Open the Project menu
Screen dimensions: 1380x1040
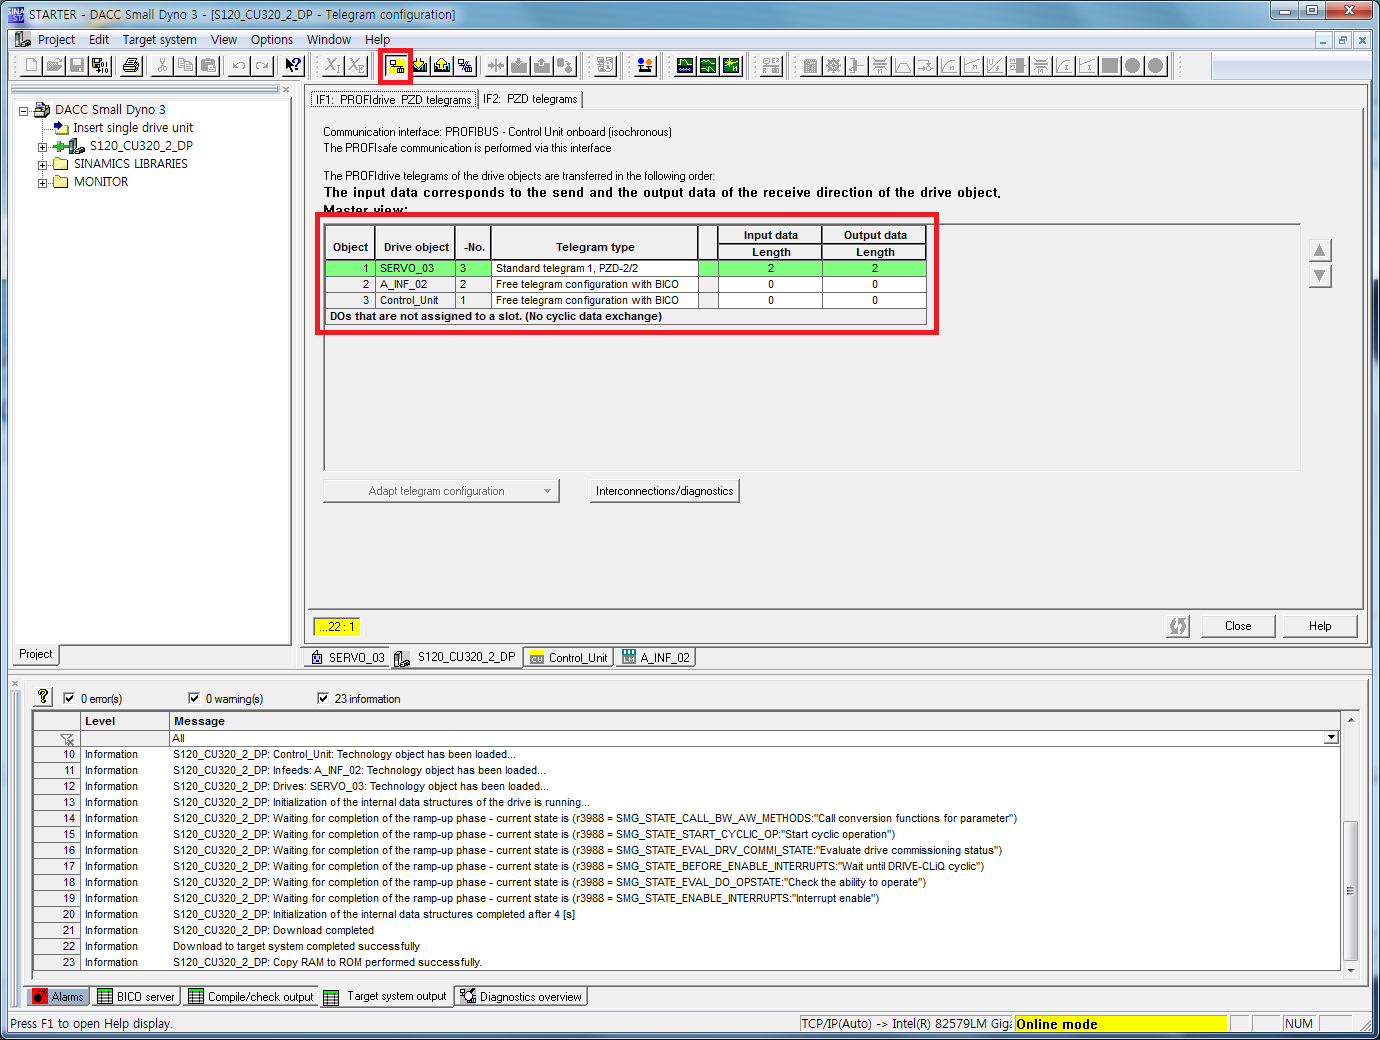coord(56,40)
